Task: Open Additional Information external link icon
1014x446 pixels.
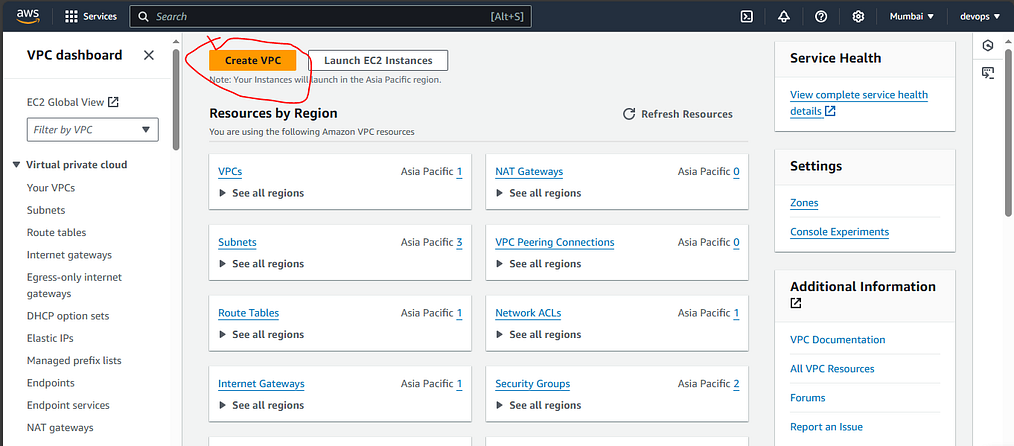Action: pos(796,303)
